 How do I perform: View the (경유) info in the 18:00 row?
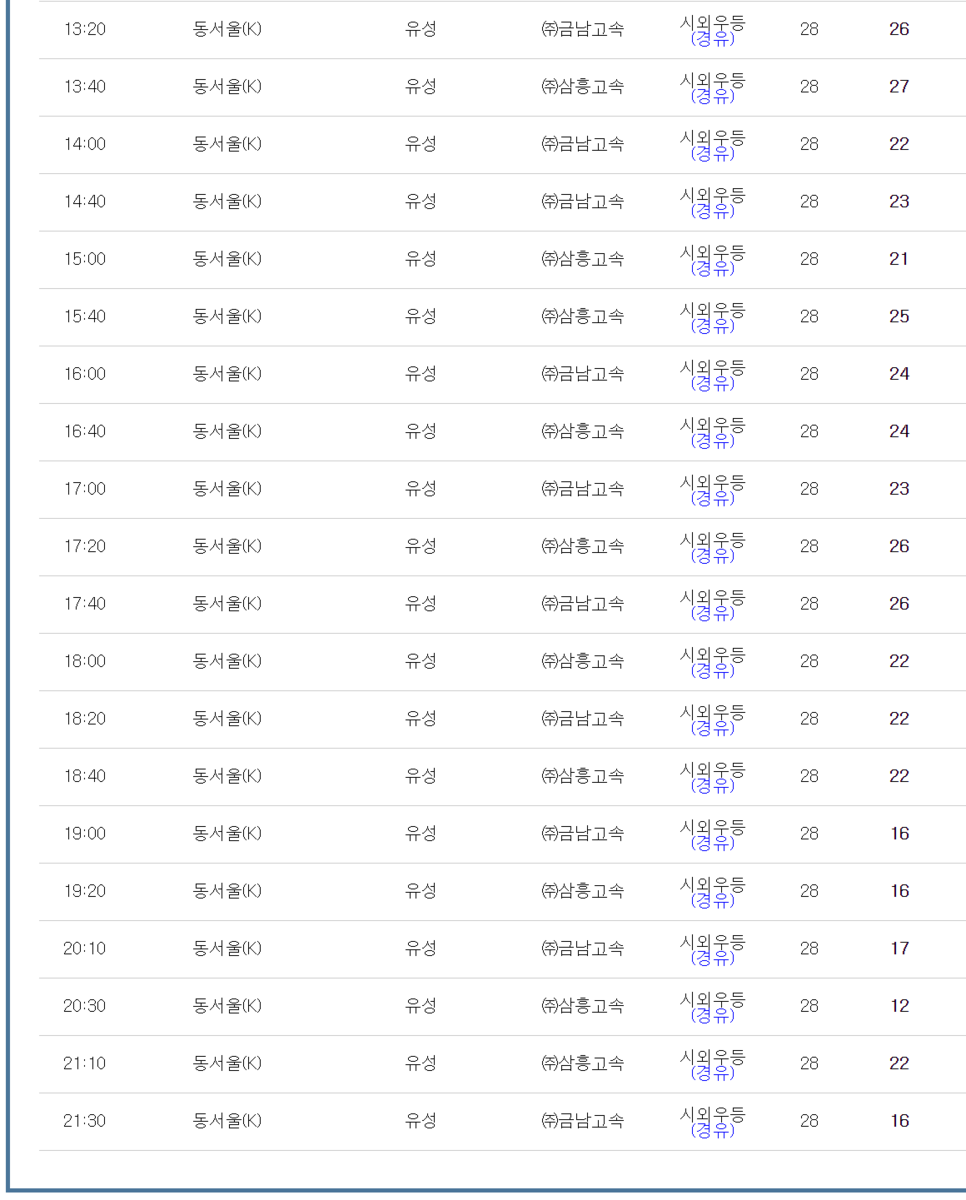coord(712,672)
